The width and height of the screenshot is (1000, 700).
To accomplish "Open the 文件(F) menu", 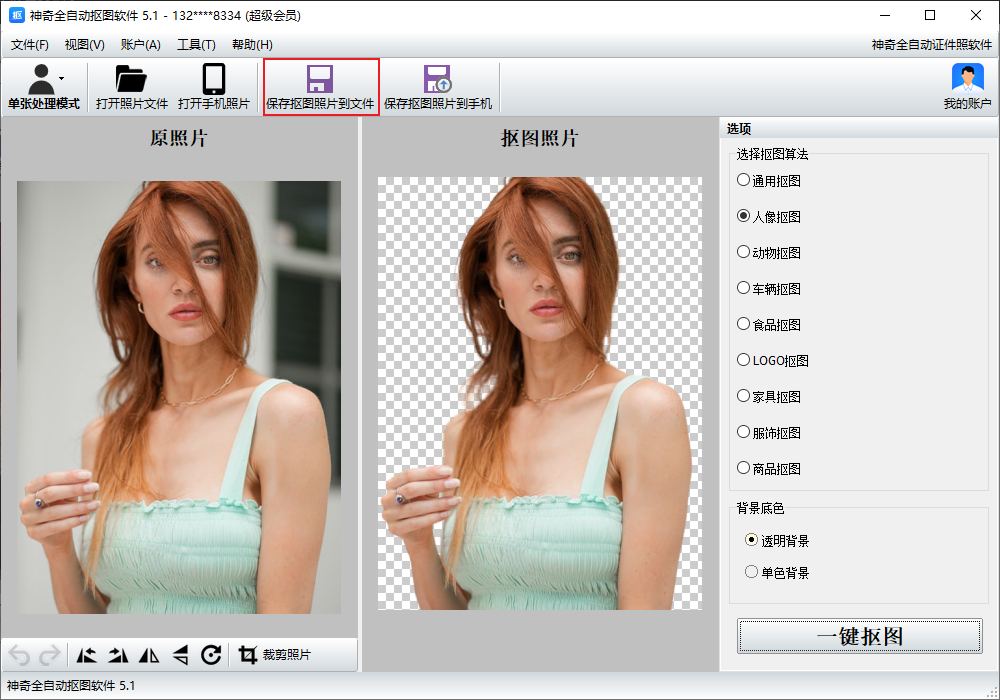I will pyautogui.click(x=30, y=45).
